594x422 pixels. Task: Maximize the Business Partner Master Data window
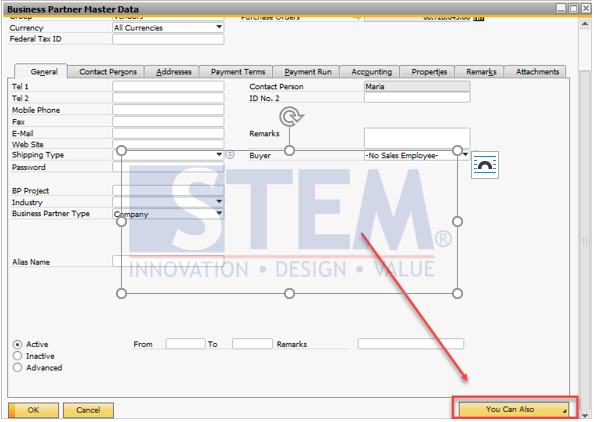[574, 8]
